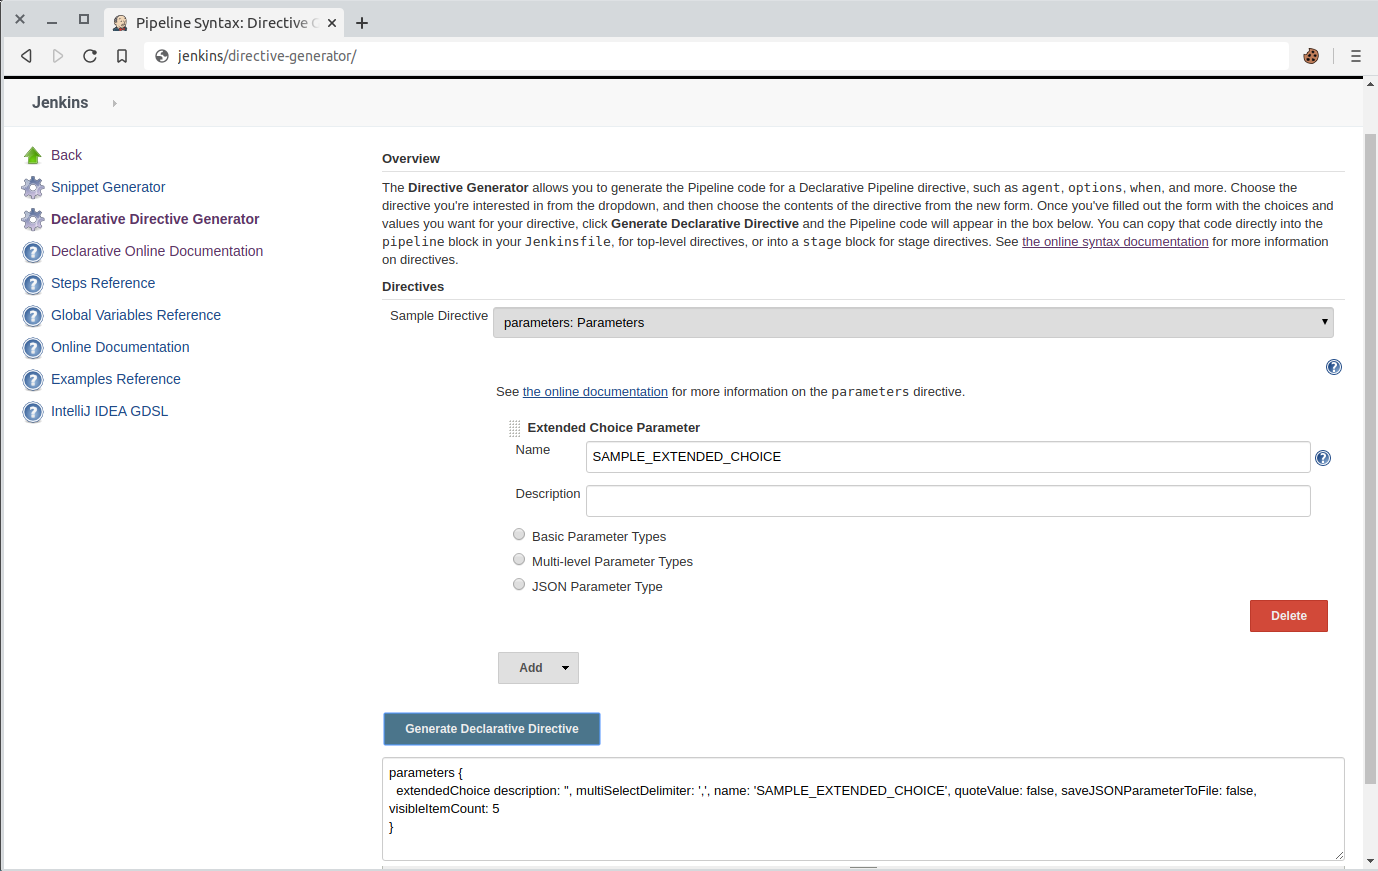Click the Declarative Online Documentation help icon

33,252
